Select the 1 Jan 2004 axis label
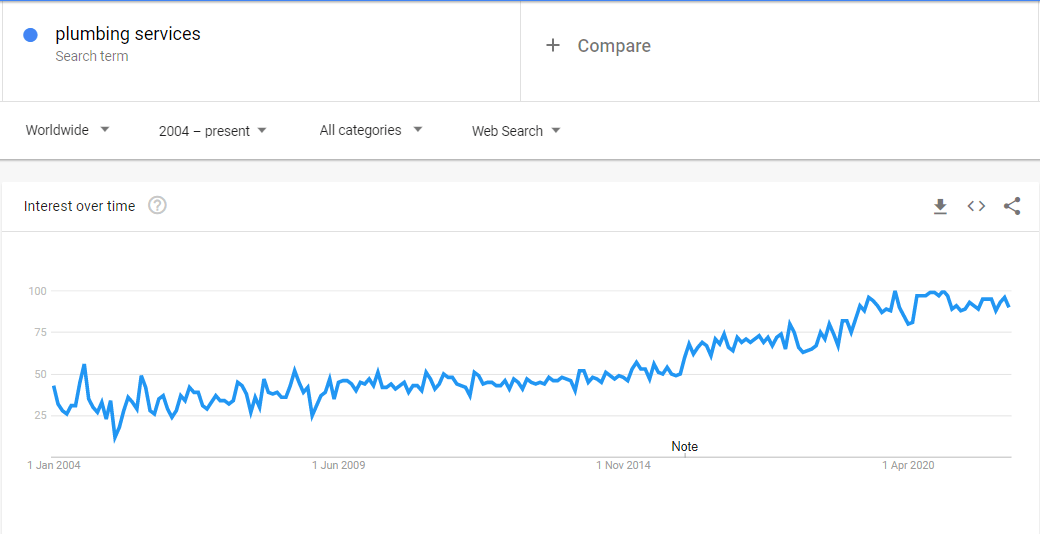This screenshot has width=1040, height=534. click(54, 465)
